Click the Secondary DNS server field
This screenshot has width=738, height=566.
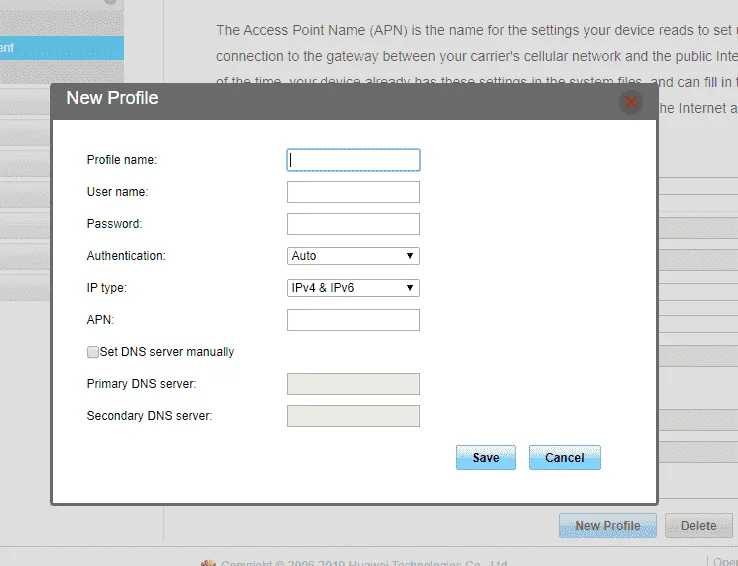353,416
